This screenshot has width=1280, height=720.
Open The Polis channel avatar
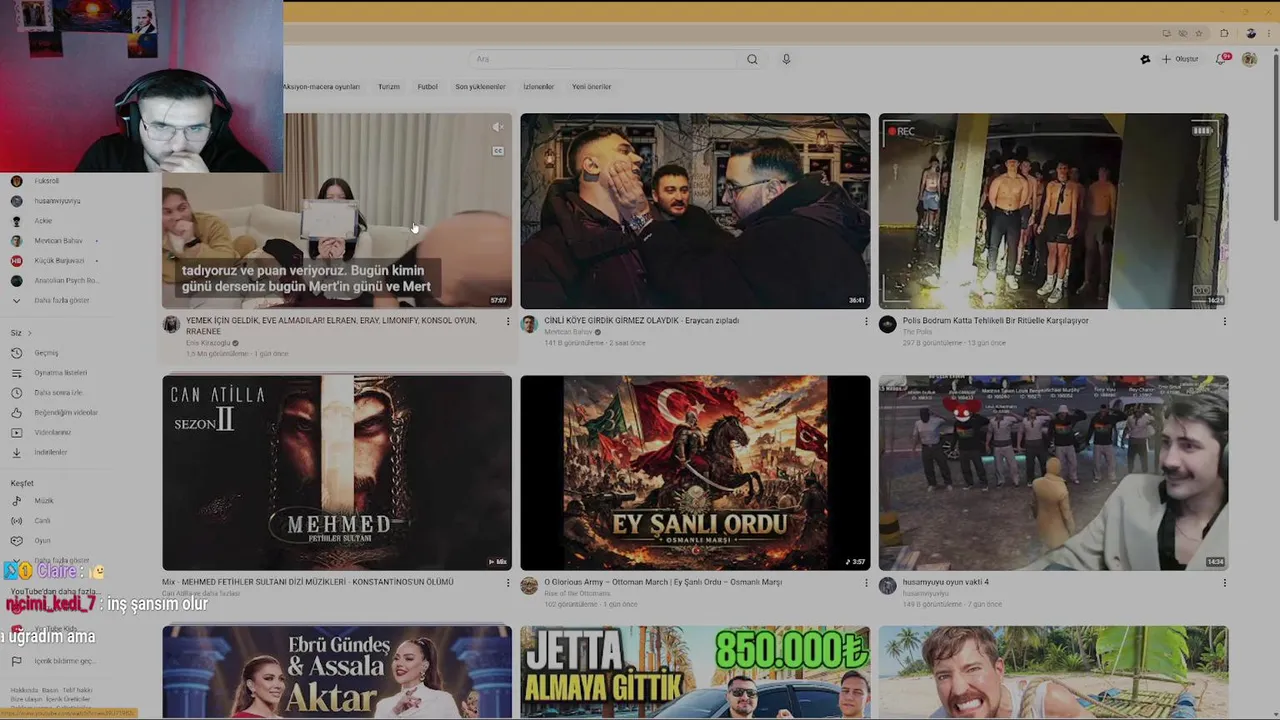coord(887,325)
